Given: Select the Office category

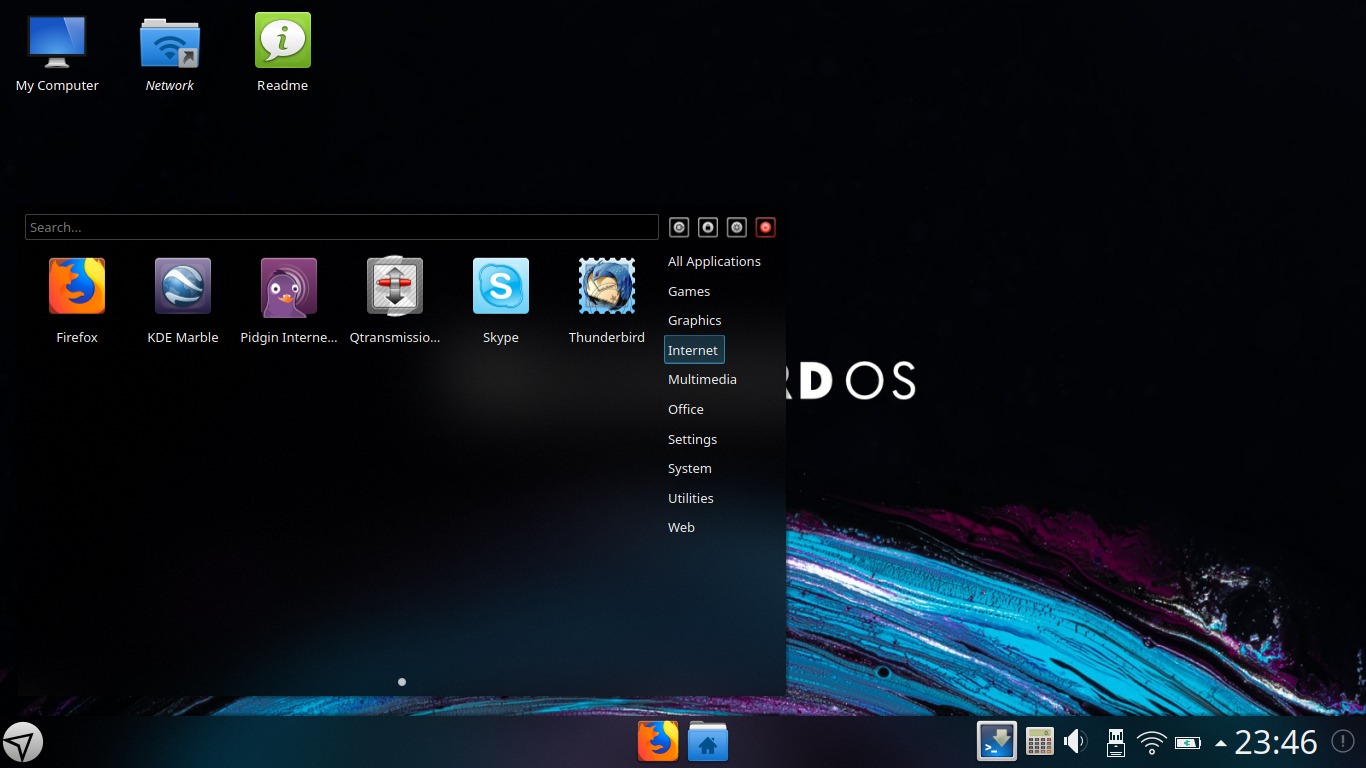Looking at the screenshot, I should (686, 410).
